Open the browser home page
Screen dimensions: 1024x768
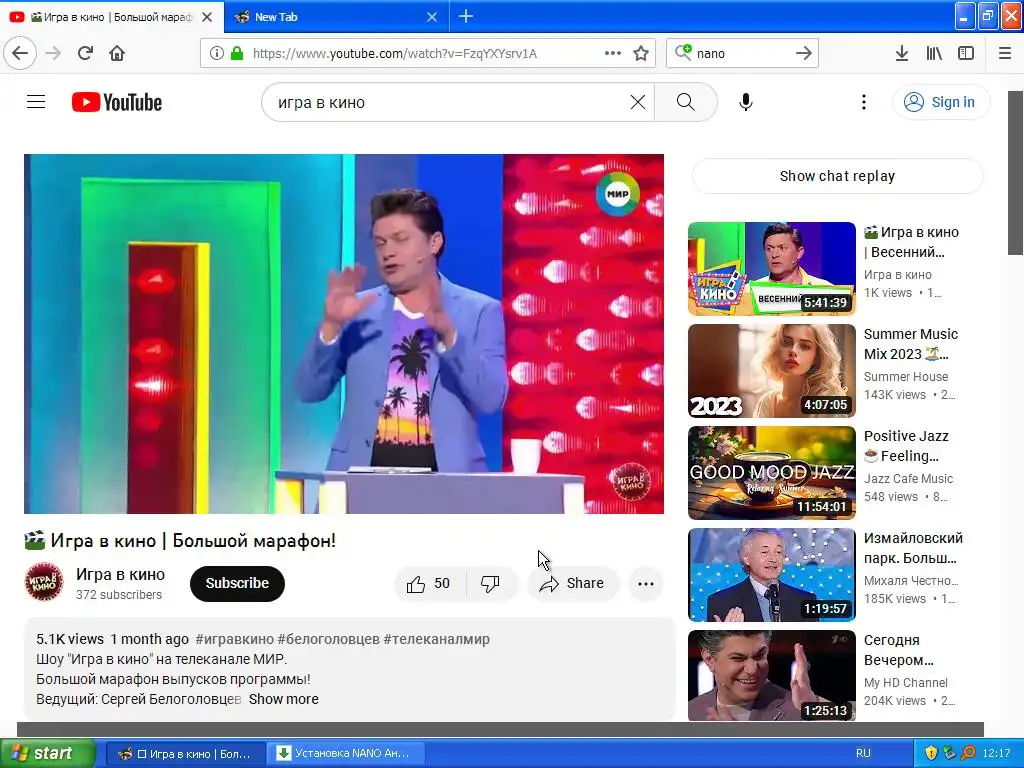pyautogui.click(x=117, y=53)
